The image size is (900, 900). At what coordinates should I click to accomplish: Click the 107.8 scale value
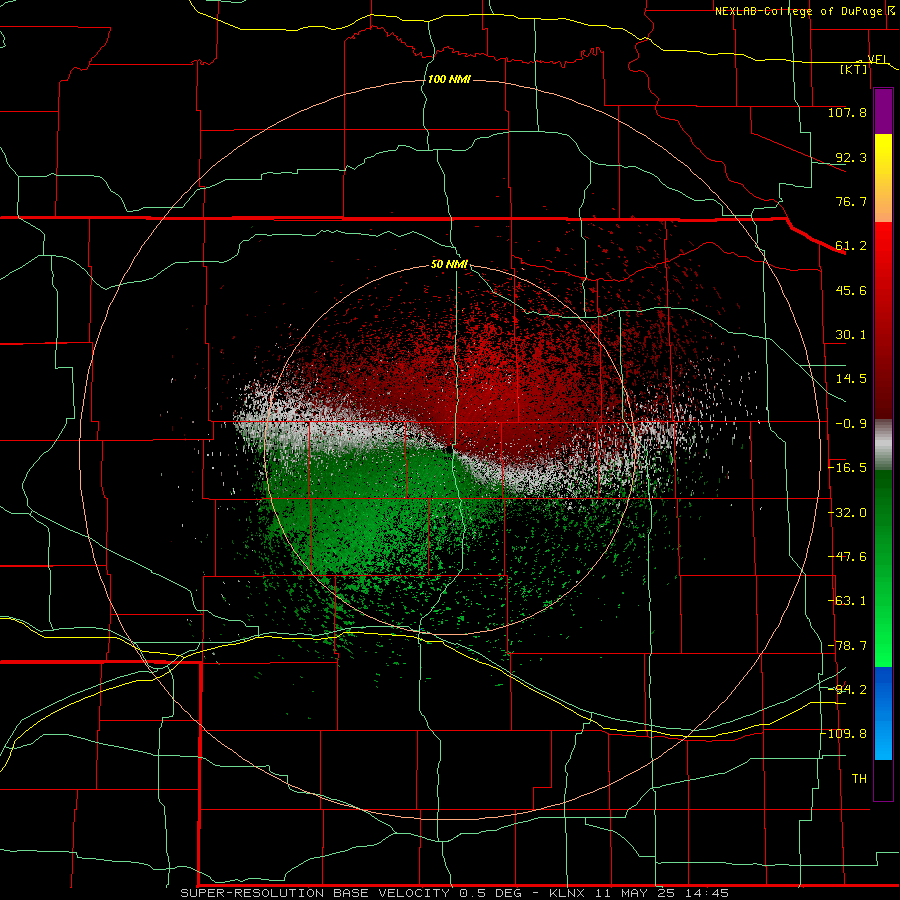[847, 112]
